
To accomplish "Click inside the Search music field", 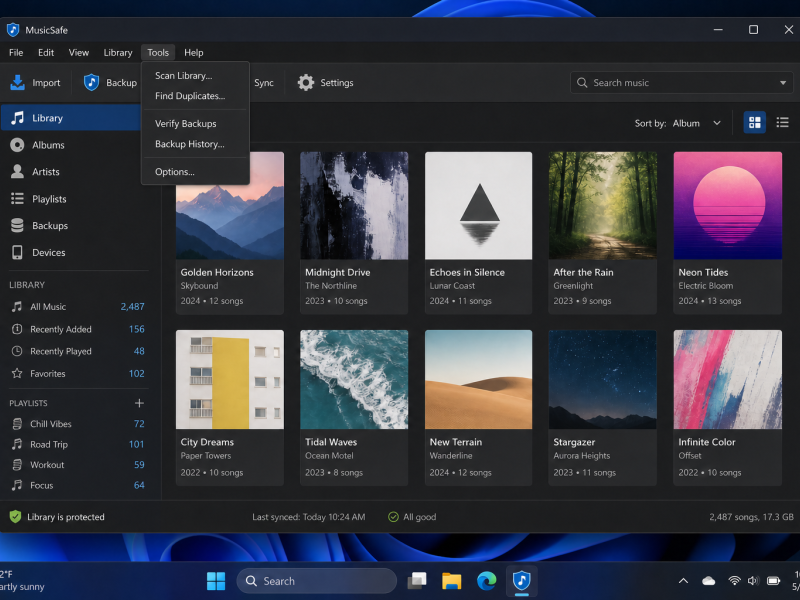I will (681, 83).
